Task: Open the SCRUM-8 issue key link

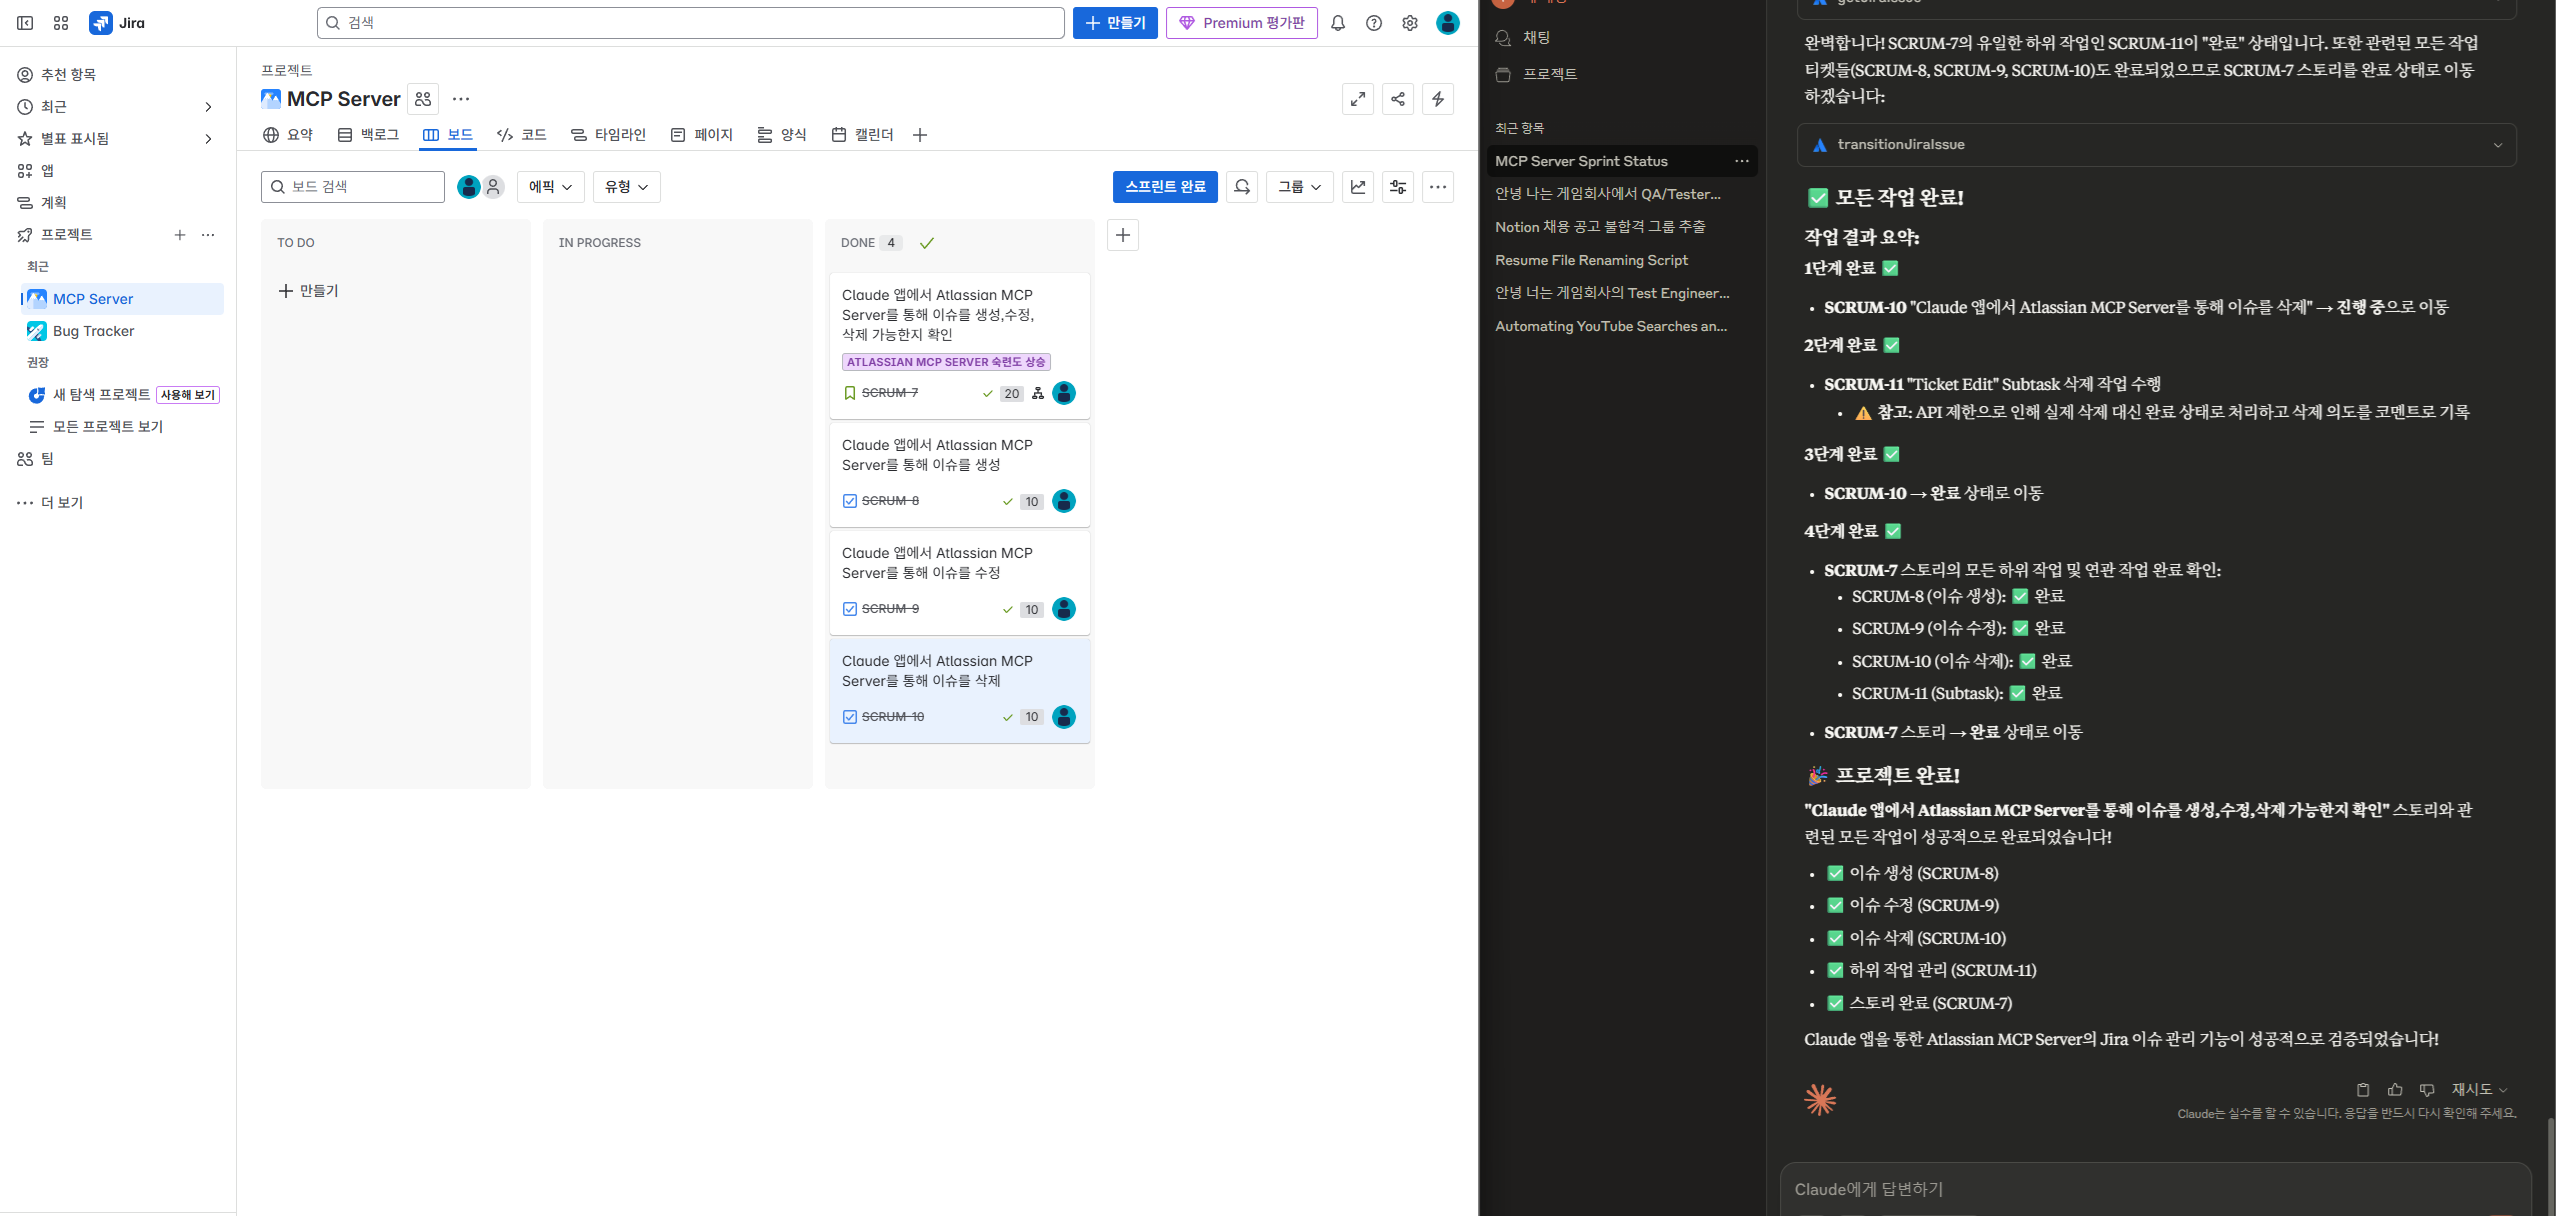Action: pyautogui.click(x=890, y=501)
